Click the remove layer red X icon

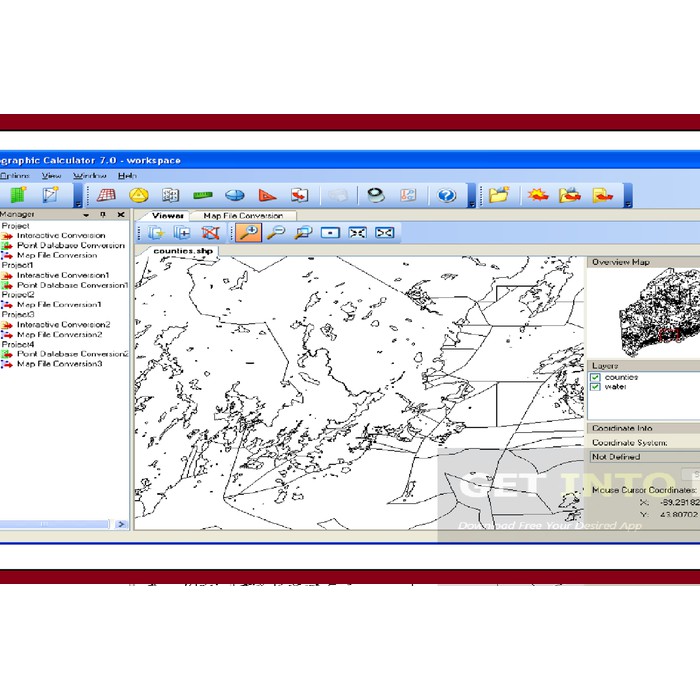coord(210,233)
